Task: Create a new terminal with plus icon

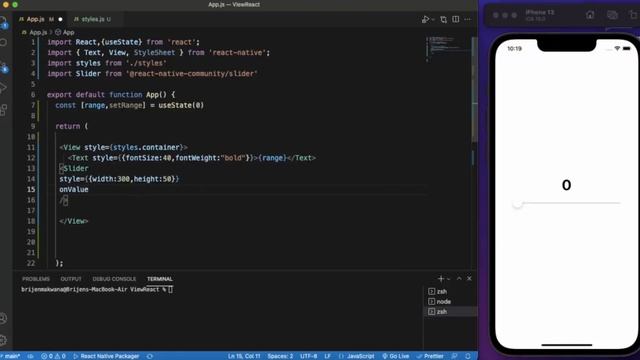Action: pyautogui.click(x=441, y=279)
